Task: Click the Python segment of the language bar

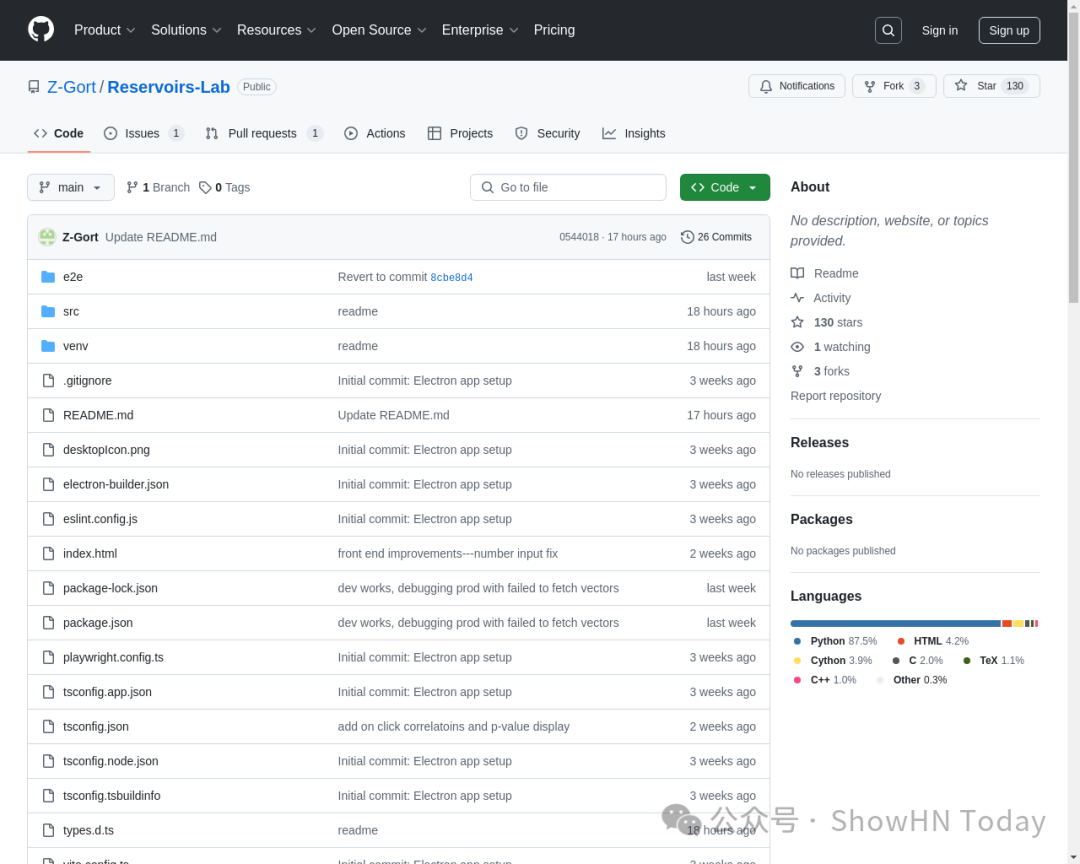Action: point(895,624)
